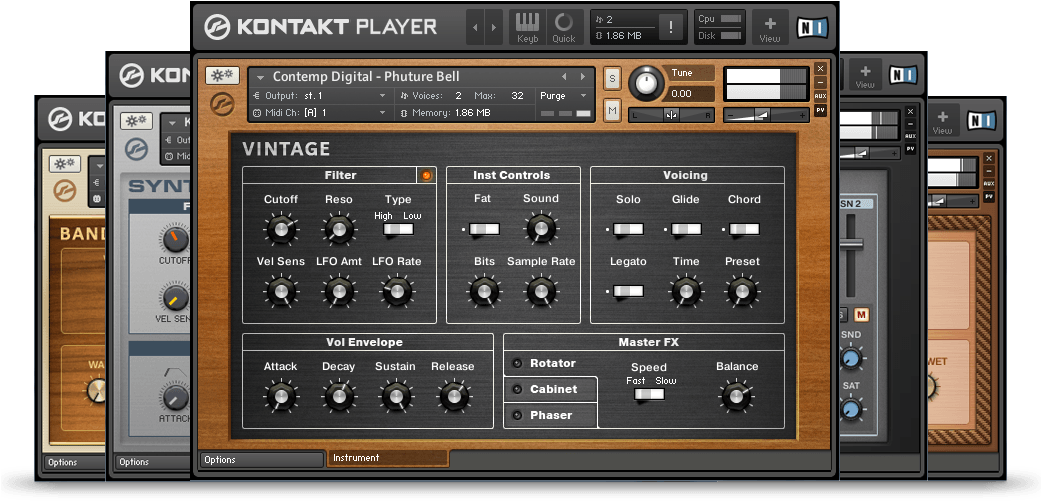Screen dimensions: 1041x501
Task: Open instrument settings gear on Phuture Bell
Action: pos(222,76)
